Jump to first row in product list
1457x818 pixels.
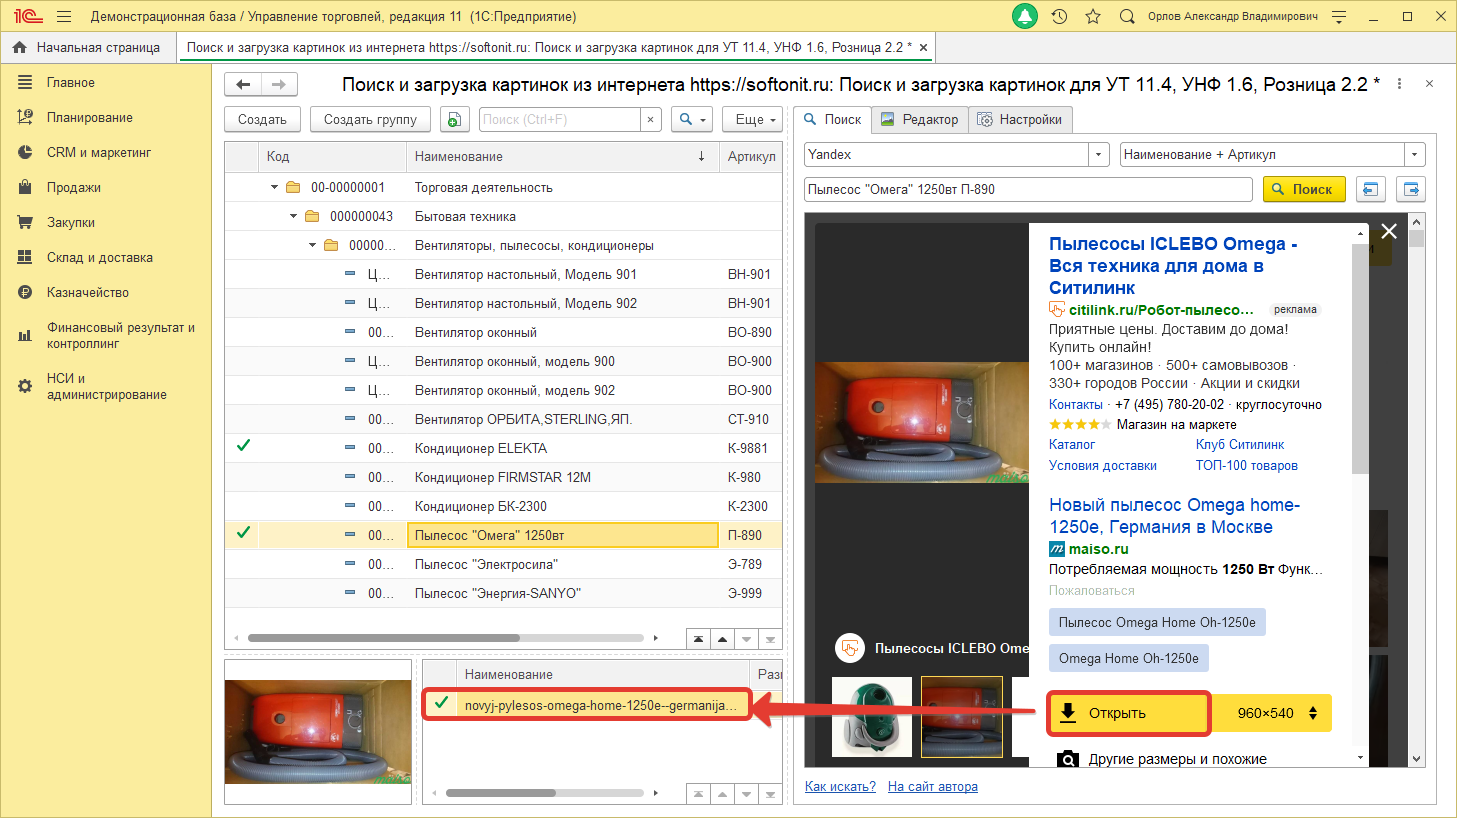click(x=698, y=639)
